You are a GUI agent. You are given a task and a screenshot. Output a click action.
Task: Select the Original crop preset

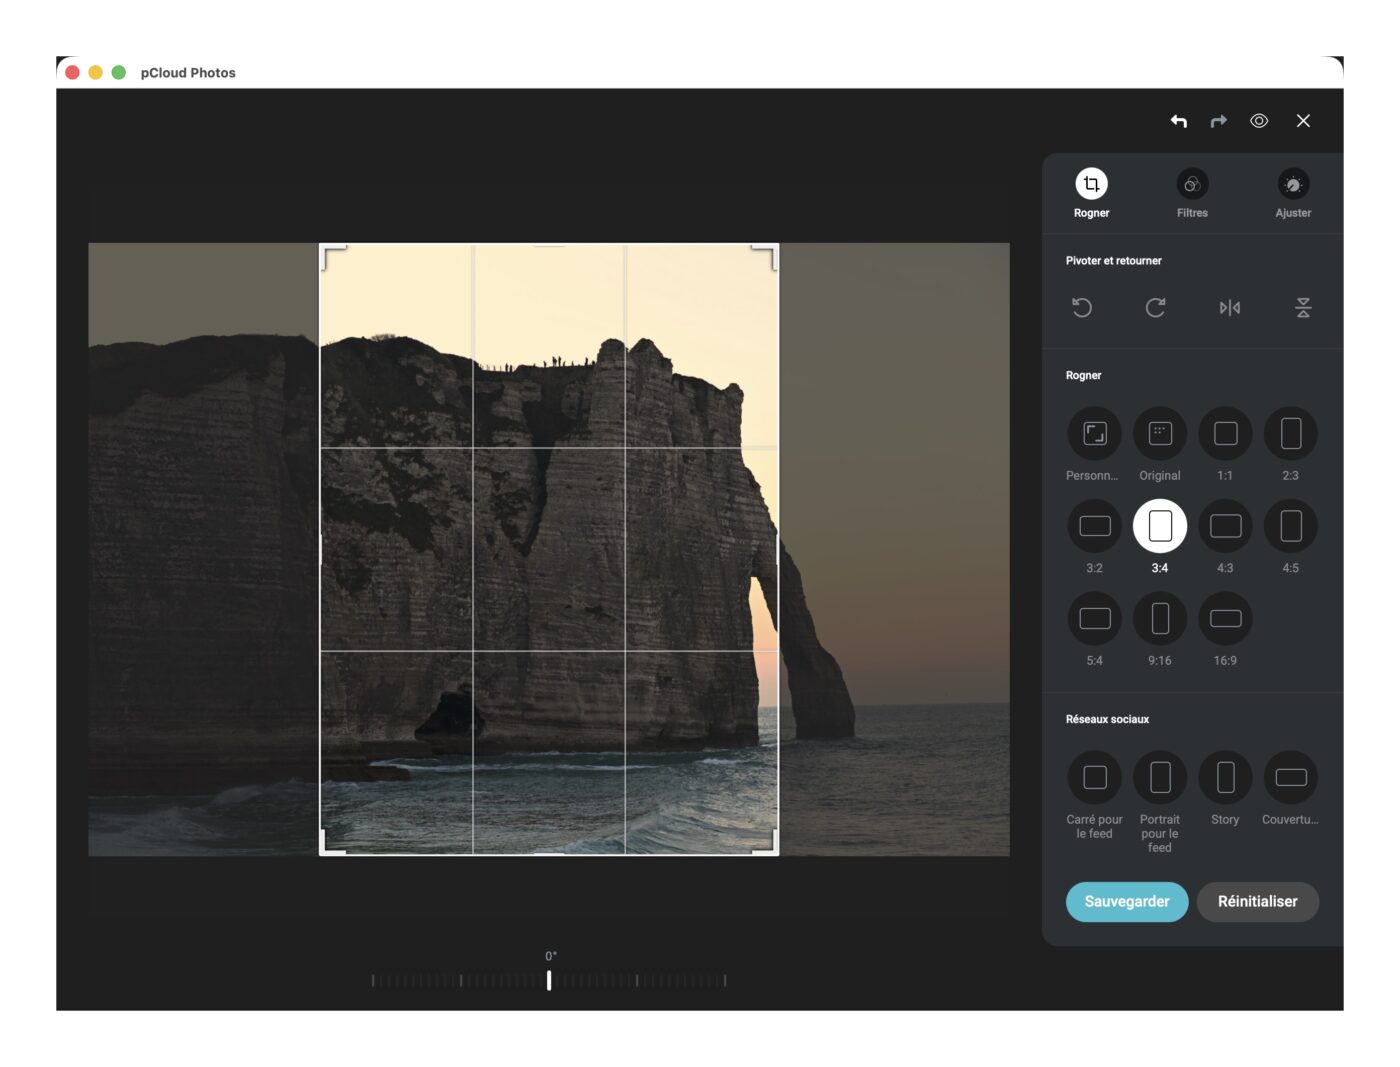[x=1160, y=434]
